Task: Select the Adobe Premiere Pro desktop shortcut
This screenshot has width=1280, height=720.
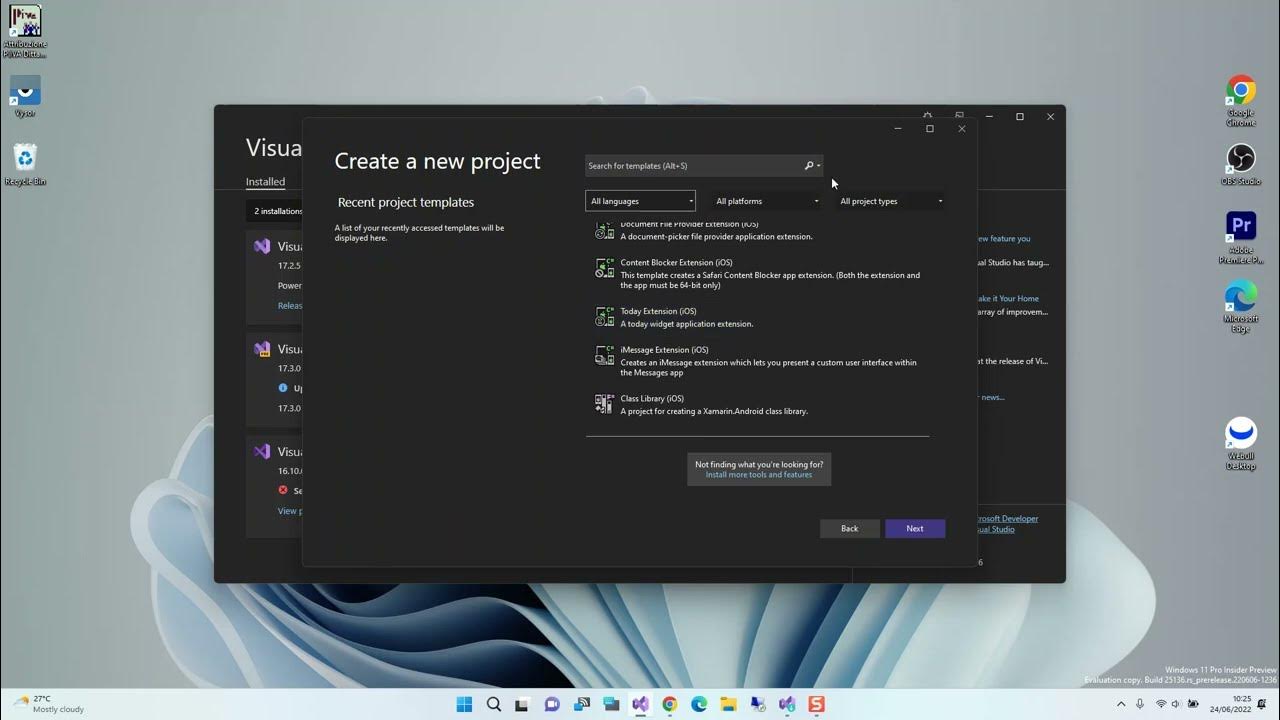Action: [x=1241, y=238]
